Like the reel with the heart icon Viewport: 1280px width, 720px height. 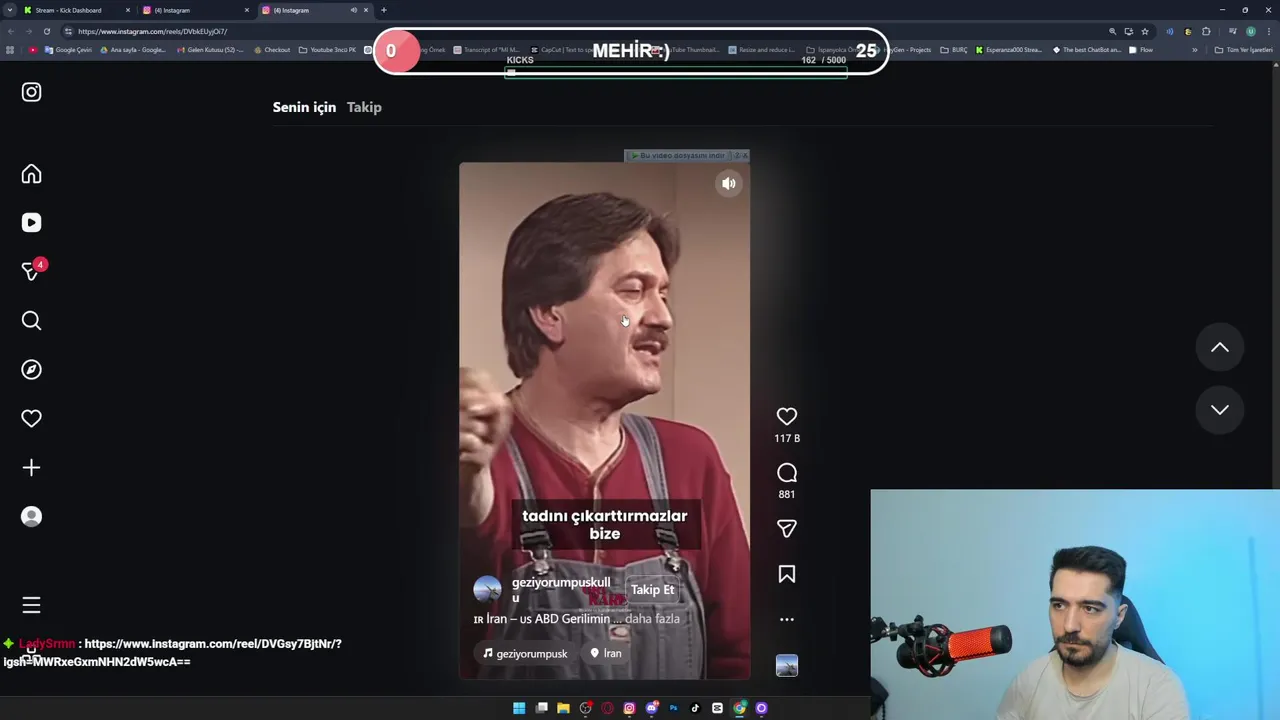pyautogui.click(x=787, y=416)
